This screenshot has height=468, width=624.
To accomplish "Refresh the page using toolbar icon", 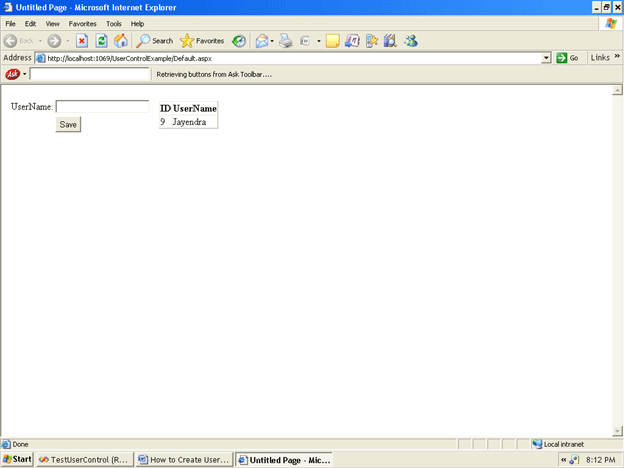I will coord(101,41).
